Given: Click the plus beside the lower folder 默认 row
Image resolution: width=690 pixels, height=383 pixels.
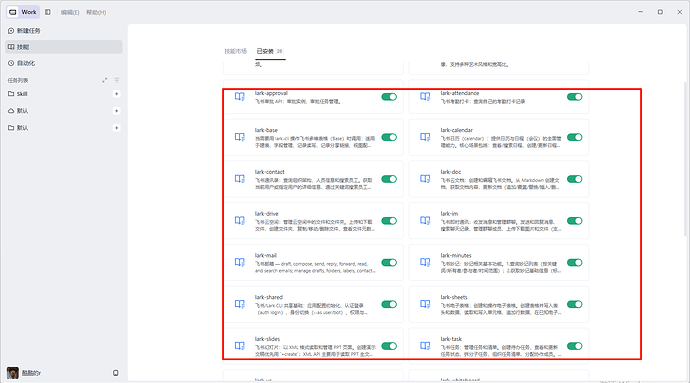Looking at the screenshot, I should [116, 128].
